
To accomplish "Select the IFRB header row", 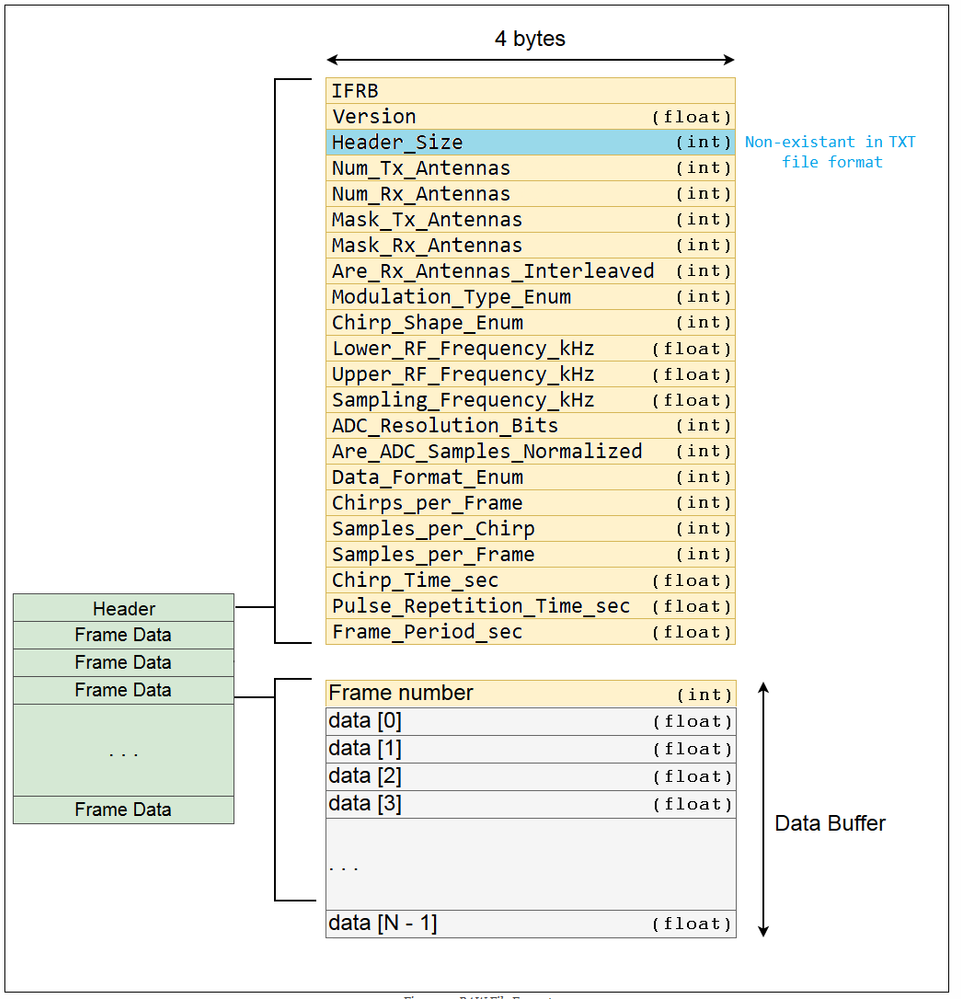I will click(530, 90).
